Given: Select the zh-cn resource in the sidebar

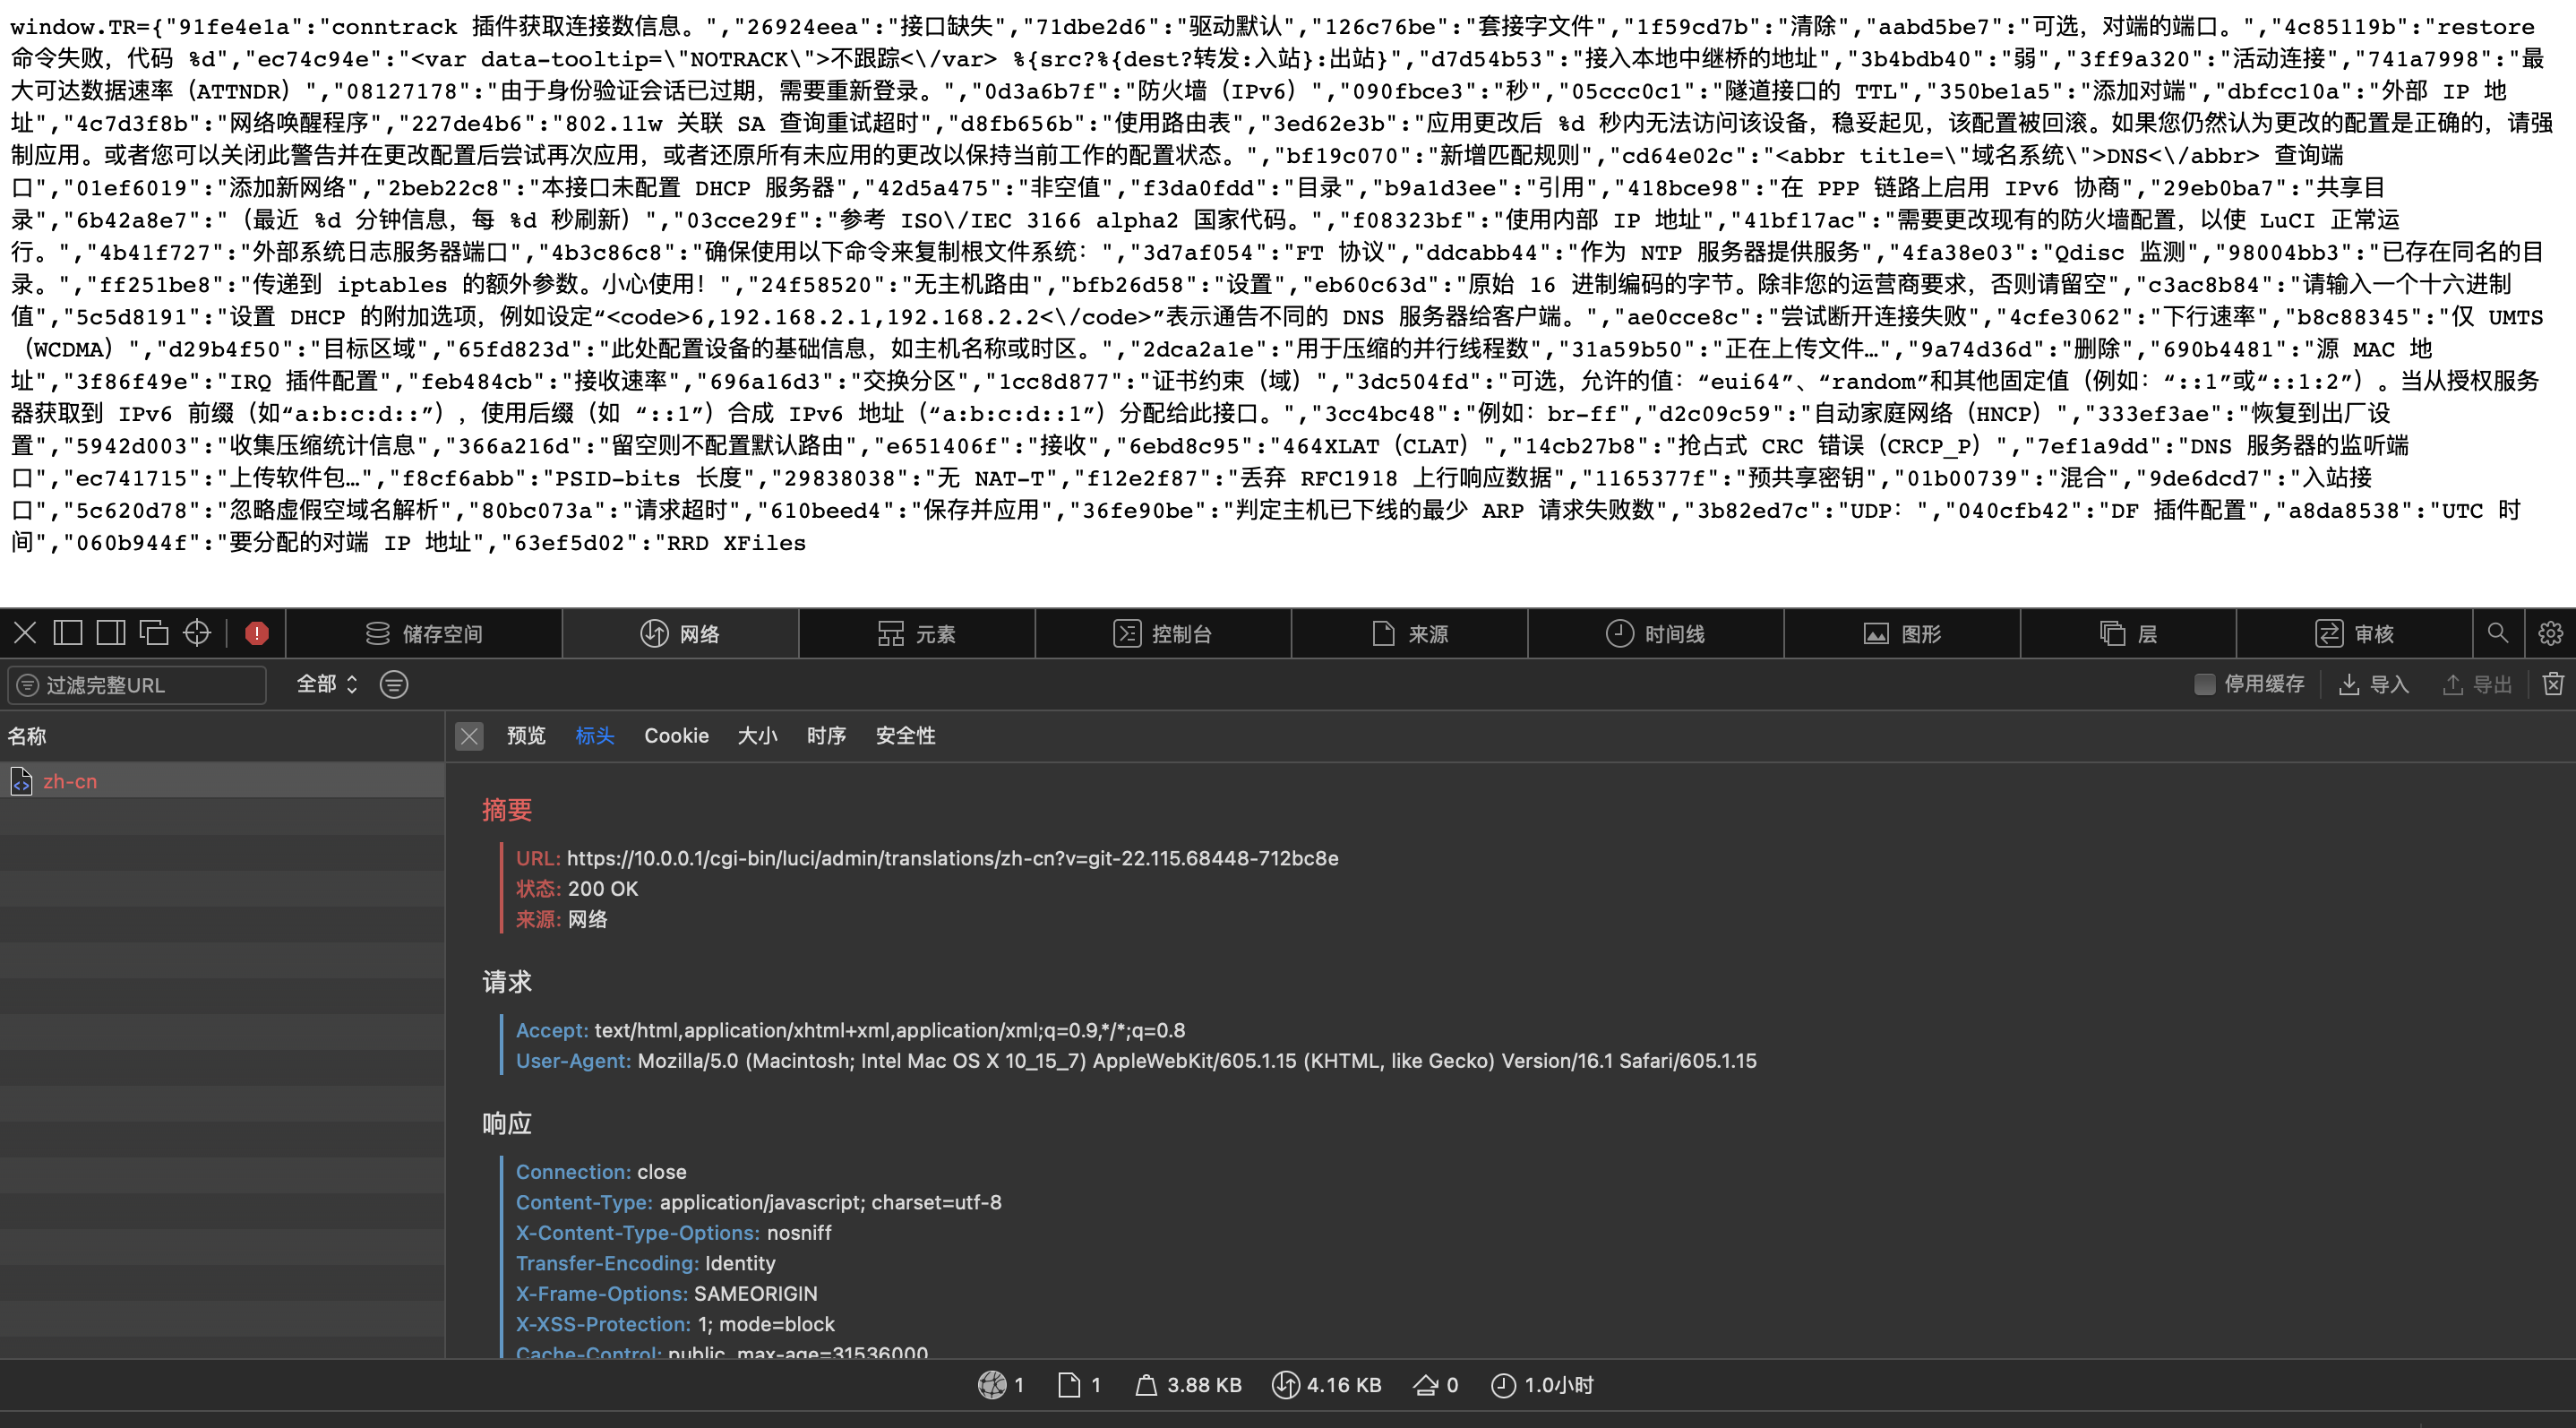Looking at the screenshot, I should click(70, 781).
